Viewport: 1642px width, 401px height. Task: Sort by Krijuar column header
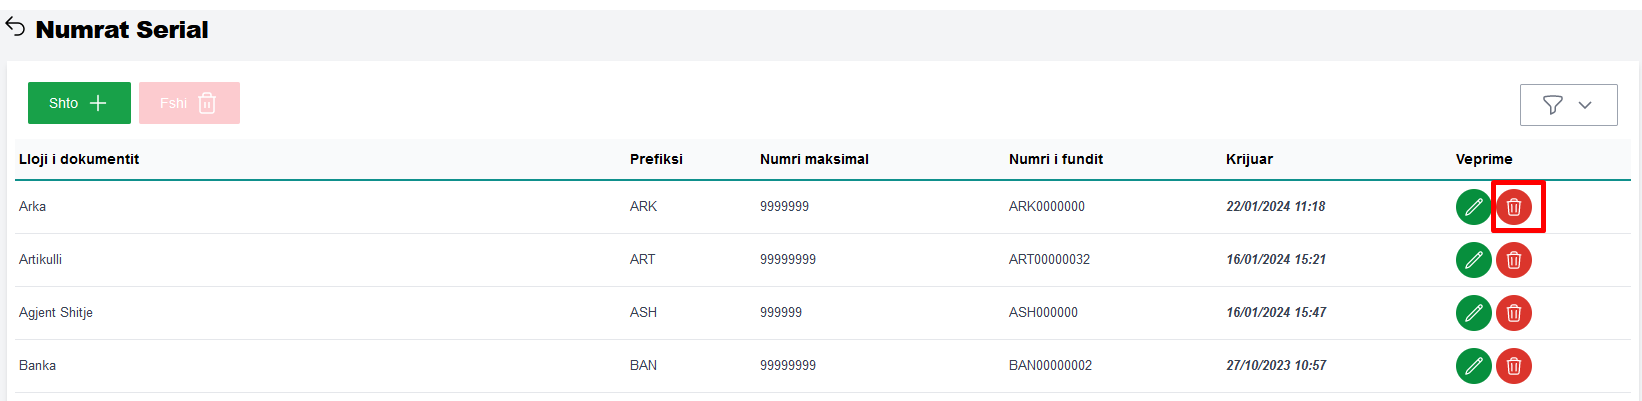pyautogui.click(x=1249, y=159)
